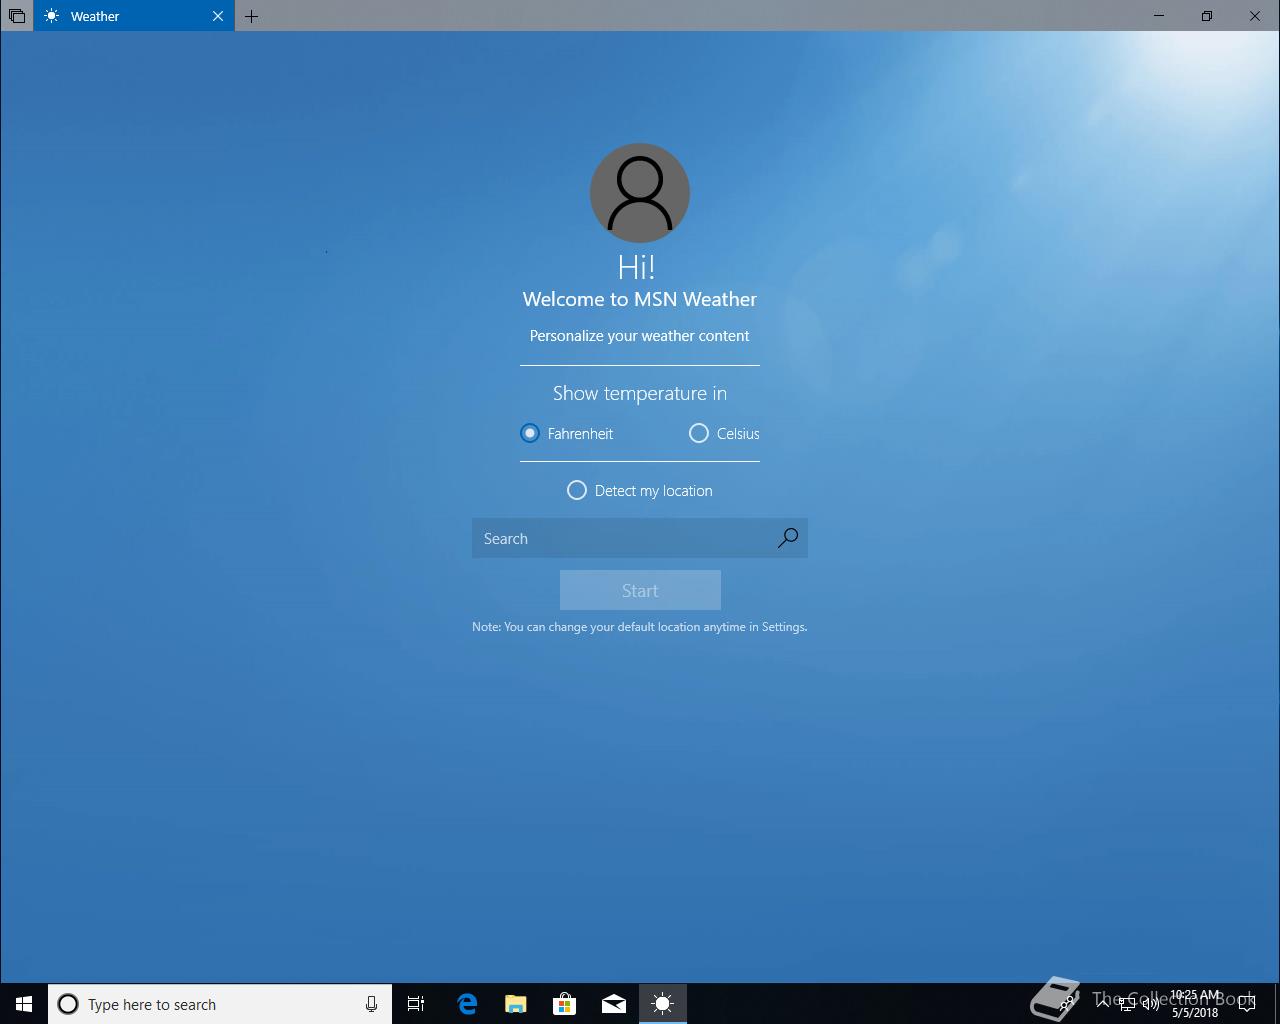Viewport: 1280px width, 1024px height.
Task: Show hidden tray icons chevron
Action: pos(1102,1004)
